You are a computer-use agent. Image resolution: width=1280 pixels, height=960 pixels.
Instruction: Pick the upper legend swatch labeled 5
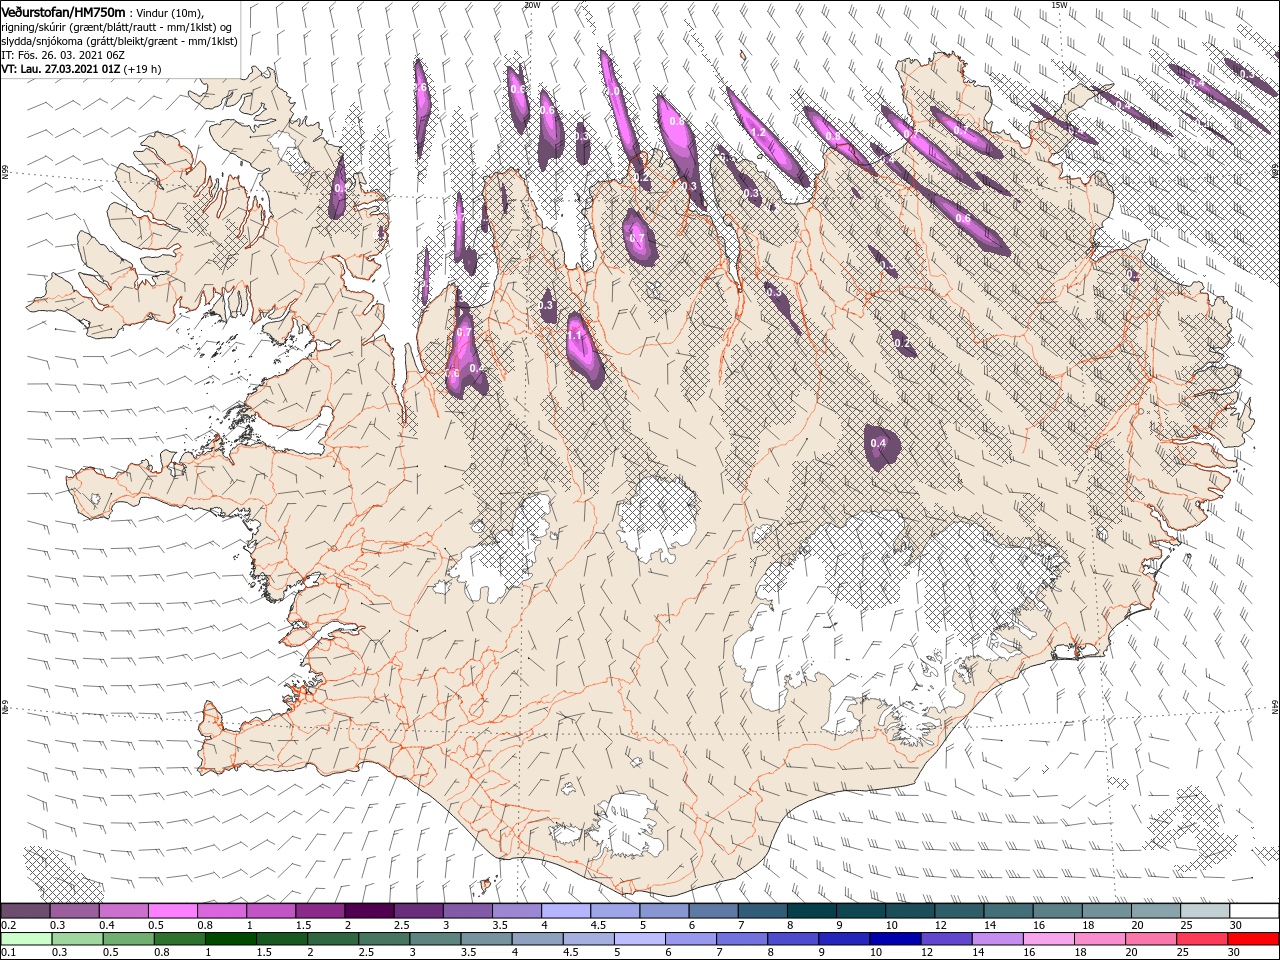pos(663,911)
